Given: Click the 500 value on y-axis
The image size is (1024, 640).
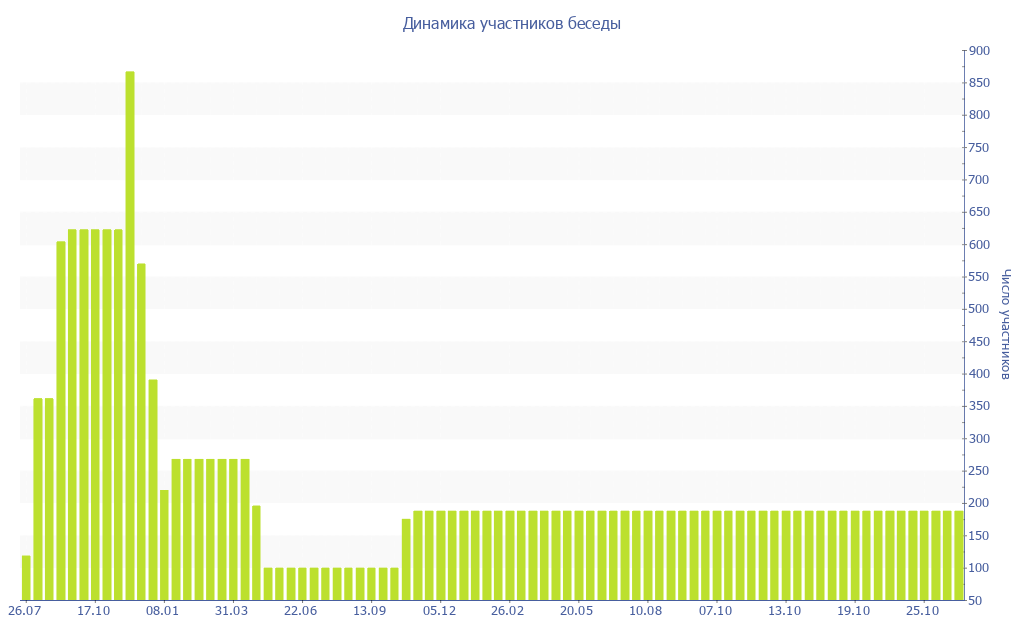Looking at the screenshot, I should pos(979,309).
